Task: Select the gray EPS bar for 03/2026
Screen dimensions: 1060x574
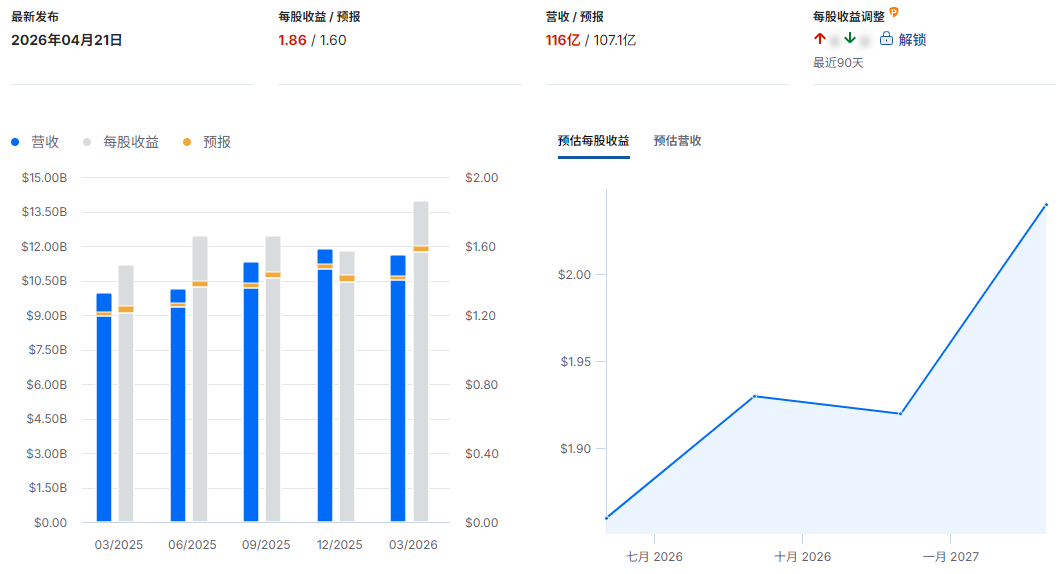Action: click(x=420, y=361)
